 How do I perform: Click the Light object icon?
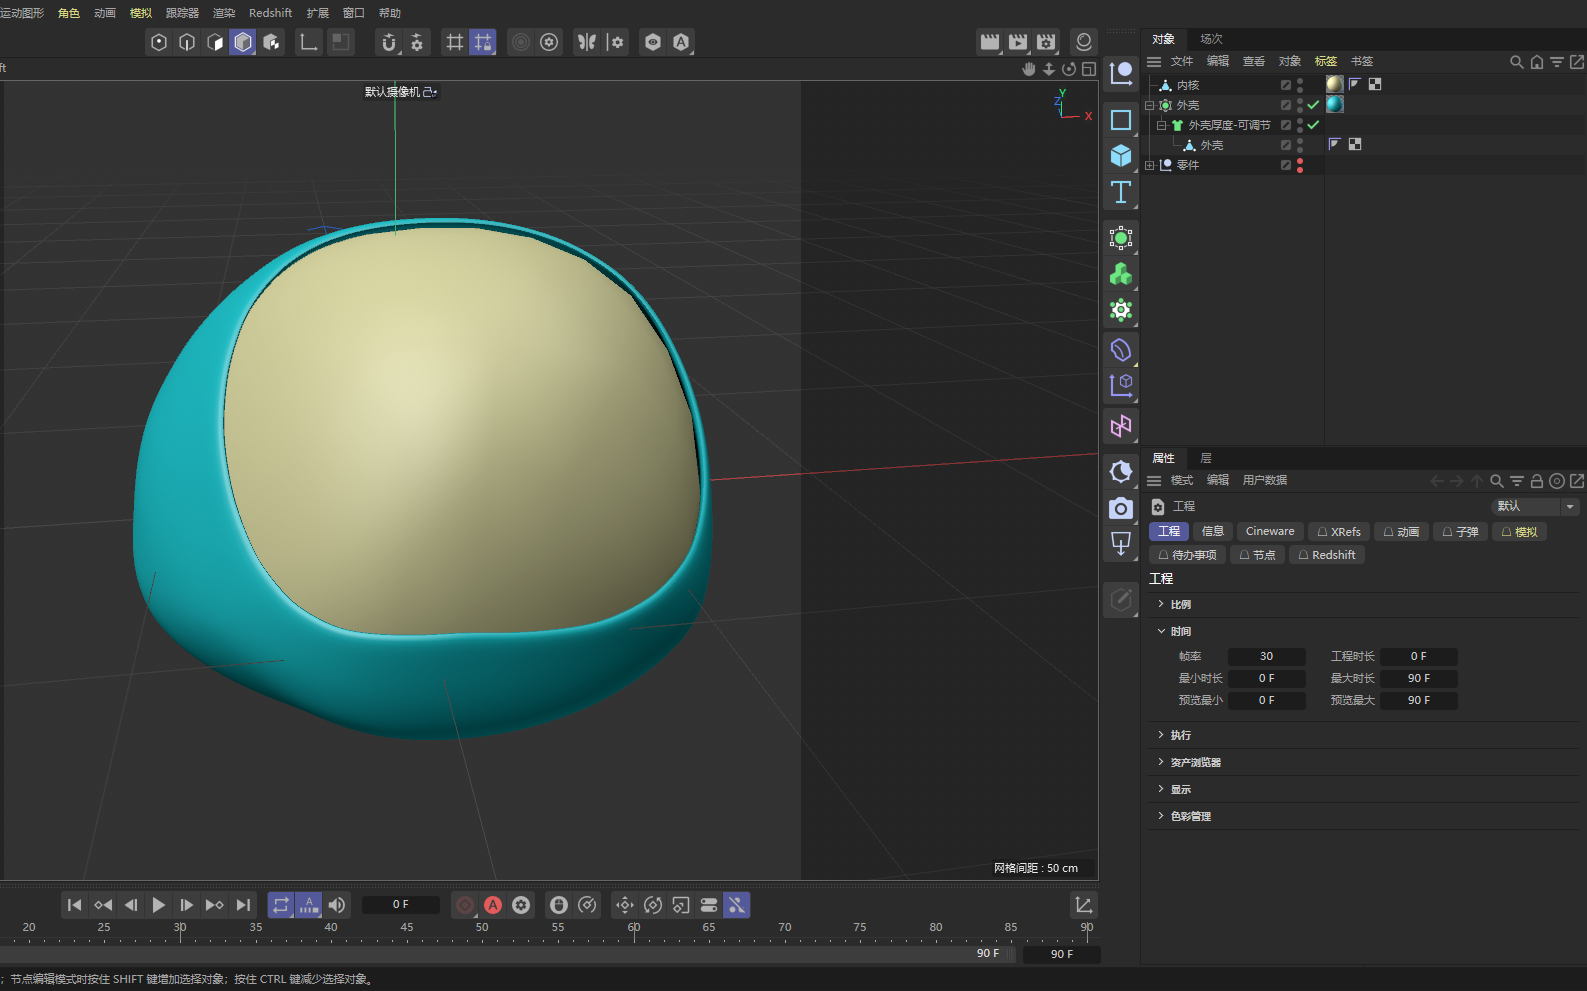tap(1121, 544)
